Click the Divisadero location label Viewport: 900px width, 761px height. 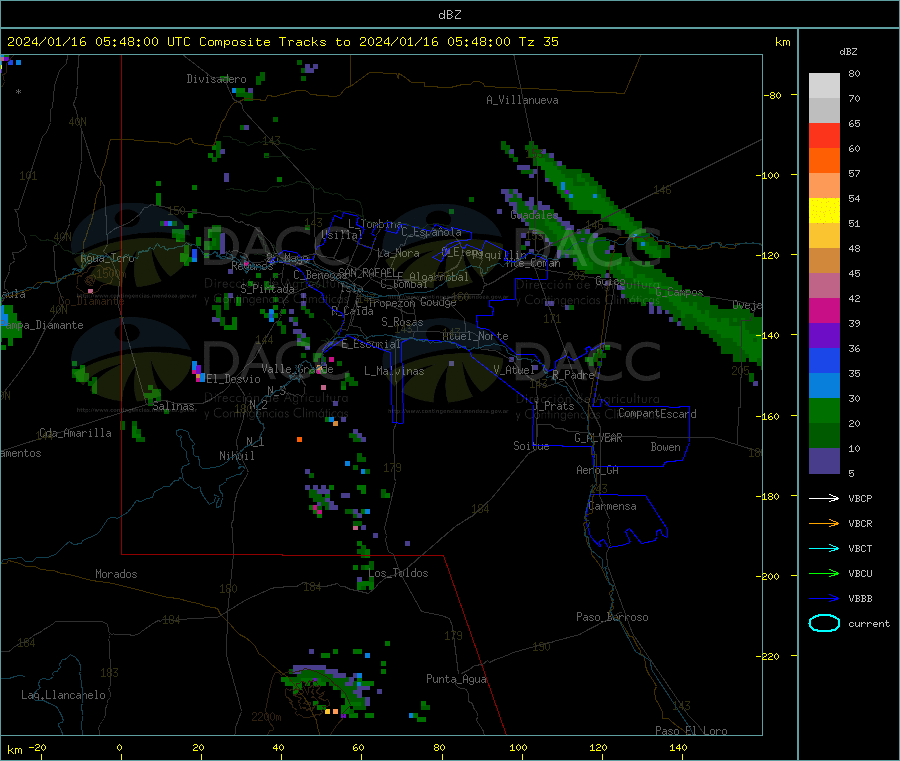tap(216, 79)
